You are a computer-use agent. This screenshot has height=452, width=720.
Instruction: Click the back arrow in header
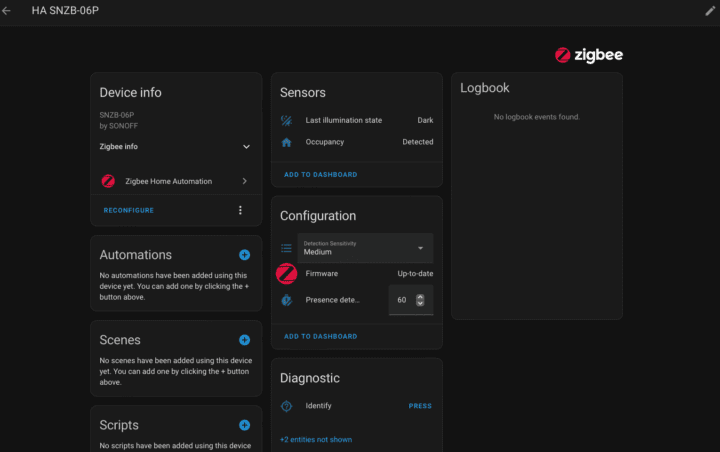click(8, 10)
